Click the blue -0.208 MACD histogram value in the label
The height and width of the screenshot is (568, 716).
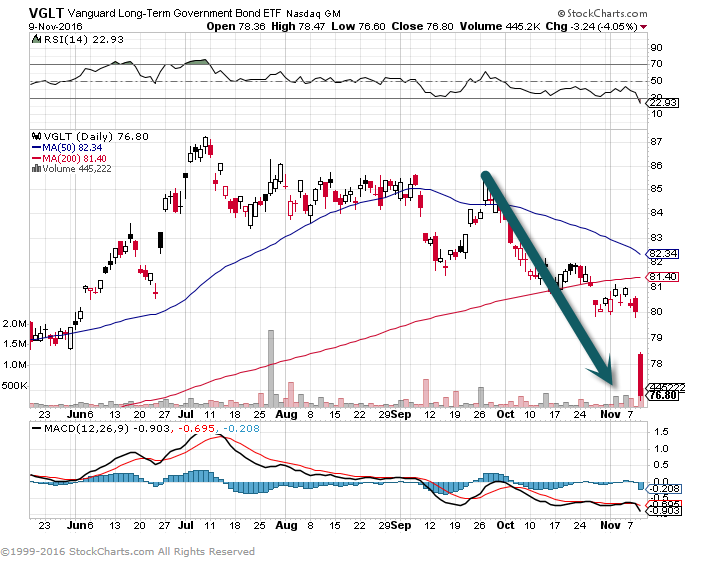coord(241,429)
